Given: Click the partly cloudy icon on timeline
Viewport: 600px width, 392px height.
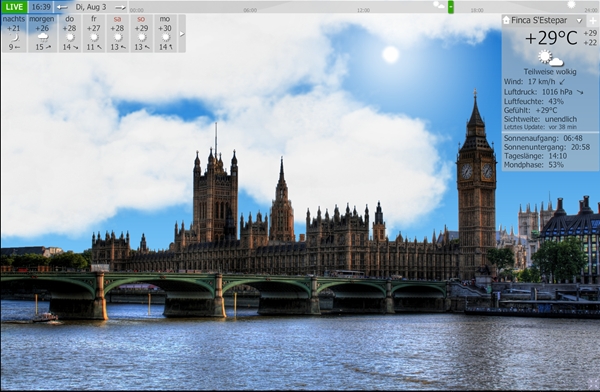Looking at the screenshot, I should [x=439, y=5].
